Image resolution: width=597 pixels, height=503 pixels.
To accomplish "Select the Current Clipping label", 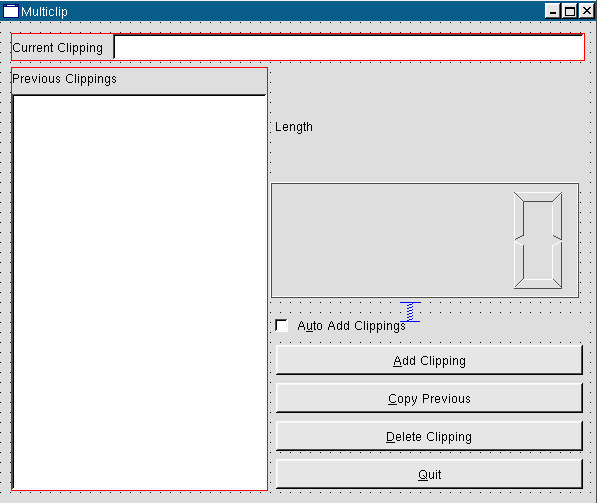I will point(57,48).
